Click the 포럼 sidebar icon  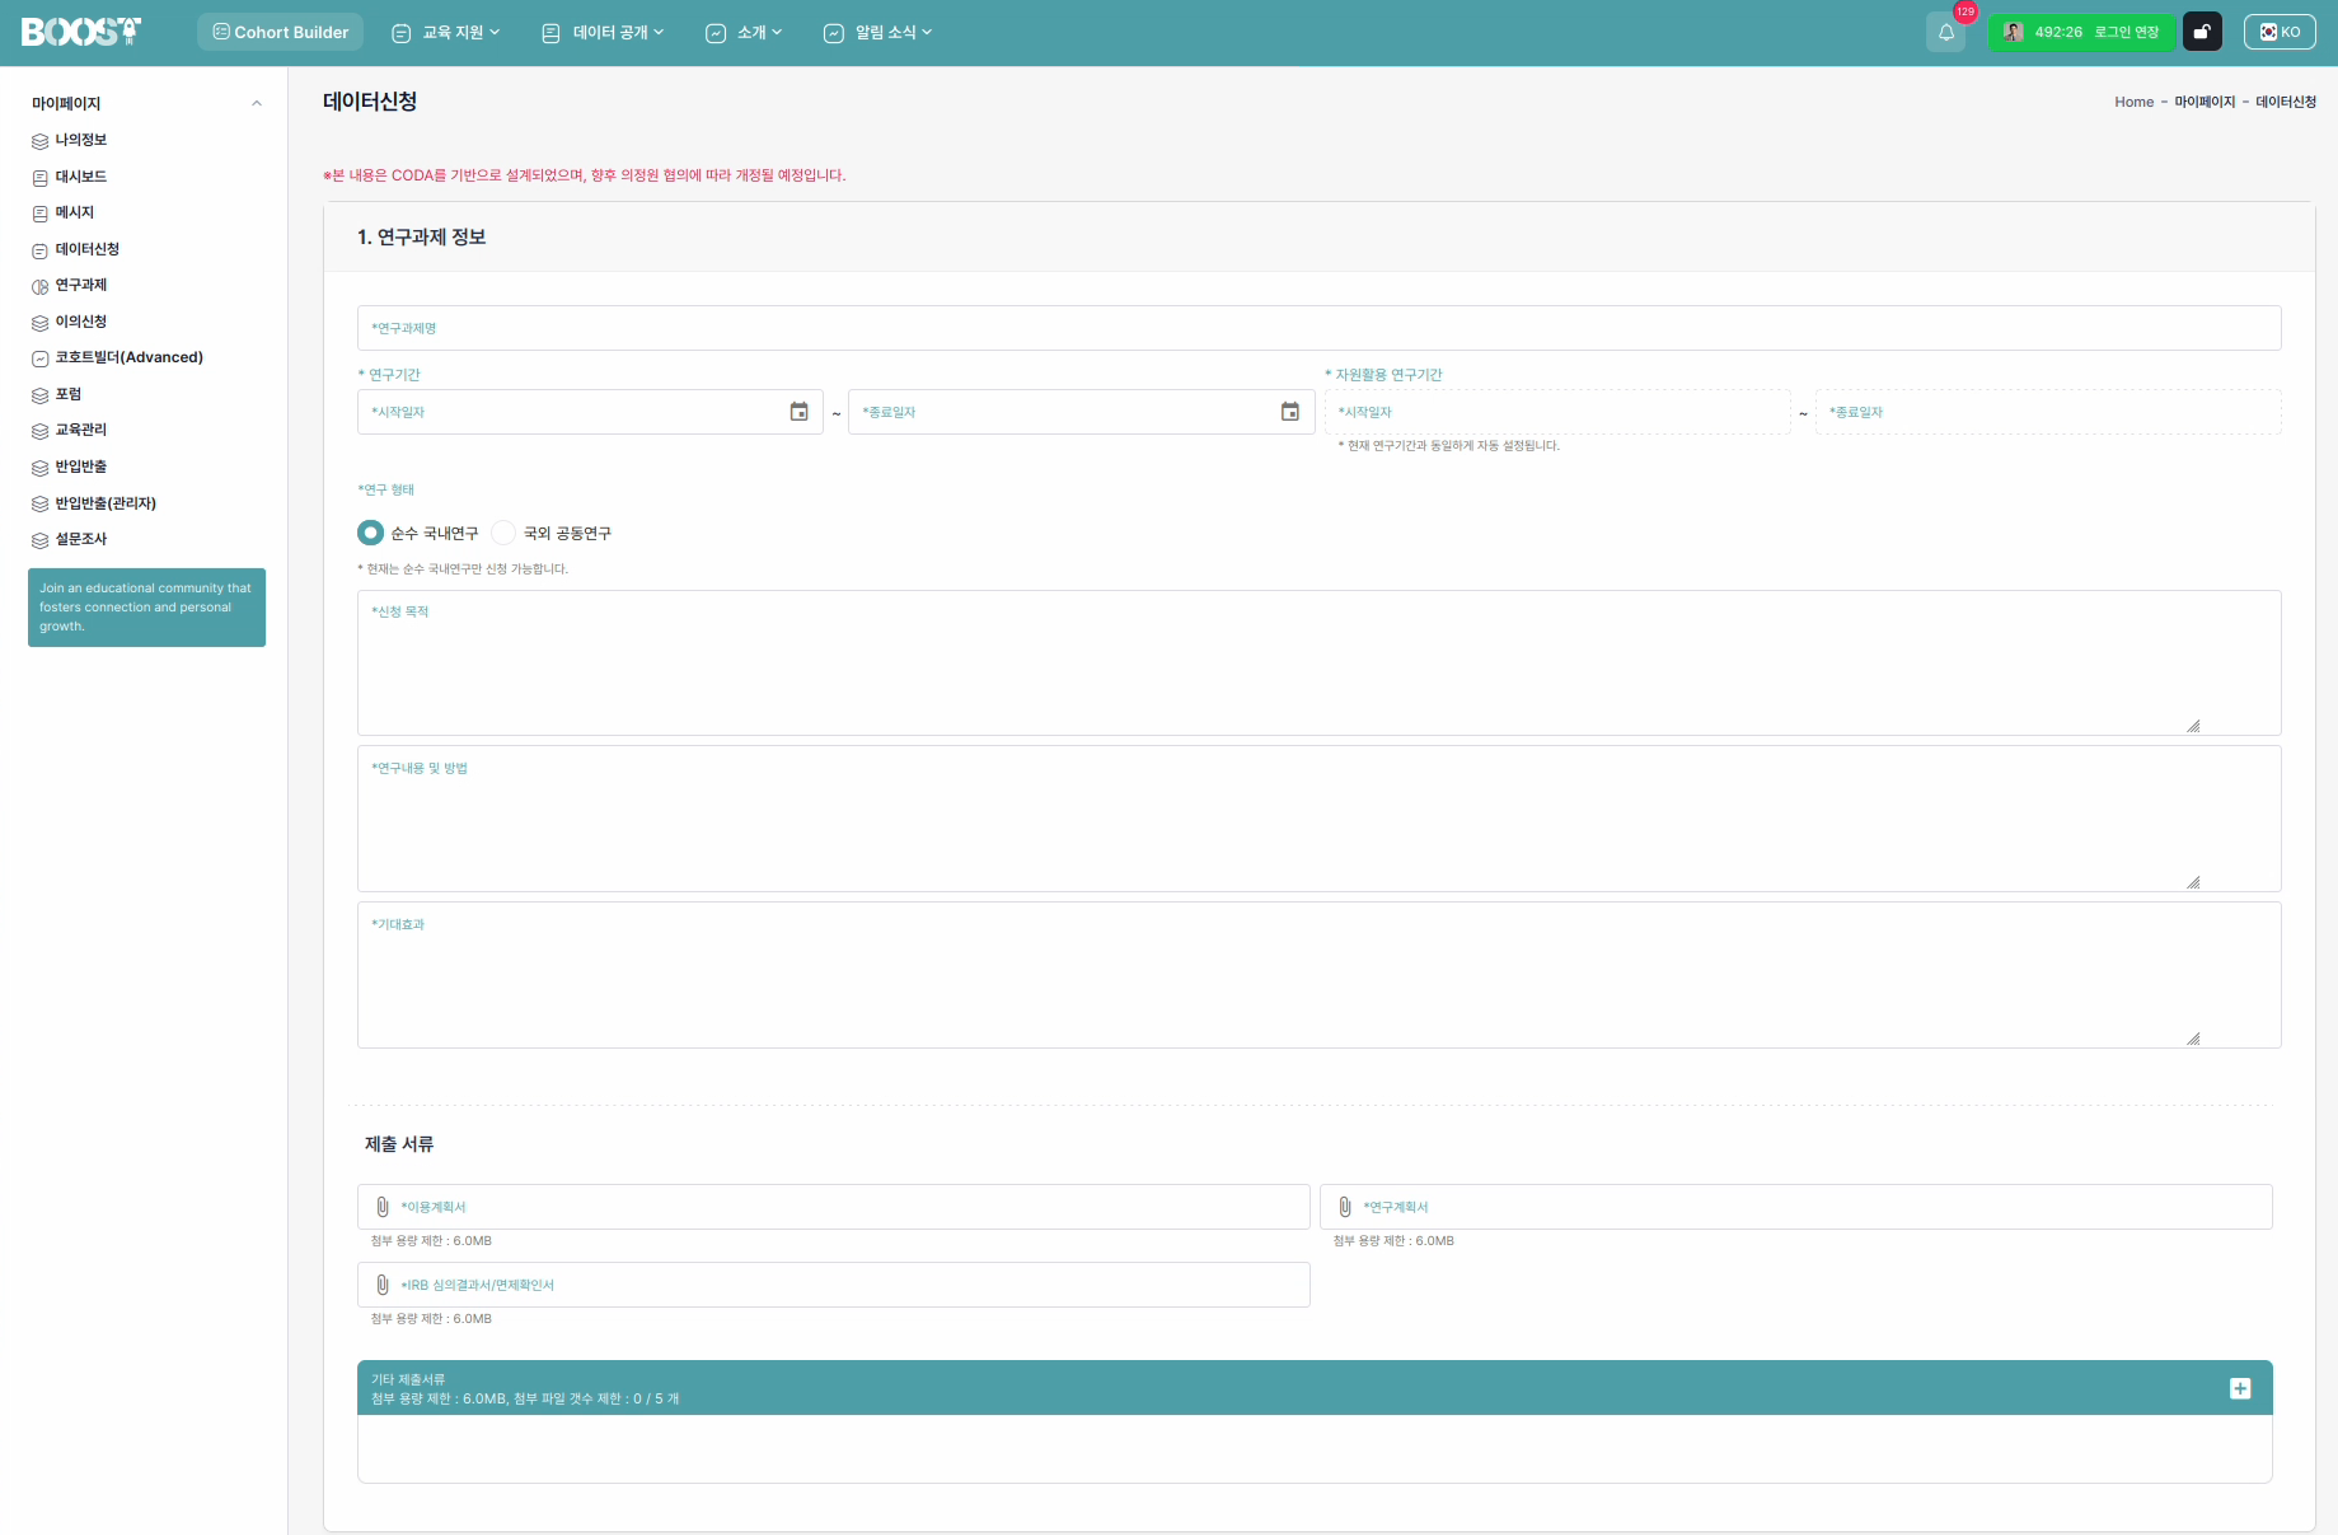tap(40, 396)
